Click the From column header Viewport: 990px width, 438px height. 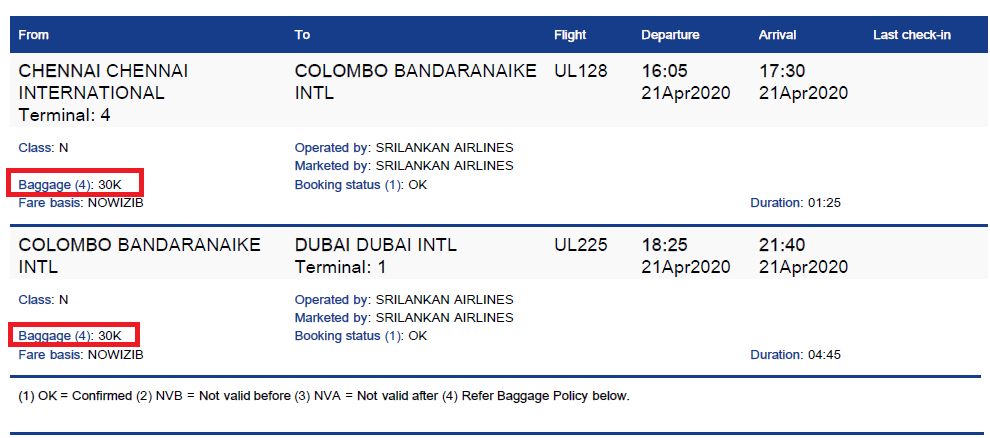pyautogui.click(x=34, y=35)
